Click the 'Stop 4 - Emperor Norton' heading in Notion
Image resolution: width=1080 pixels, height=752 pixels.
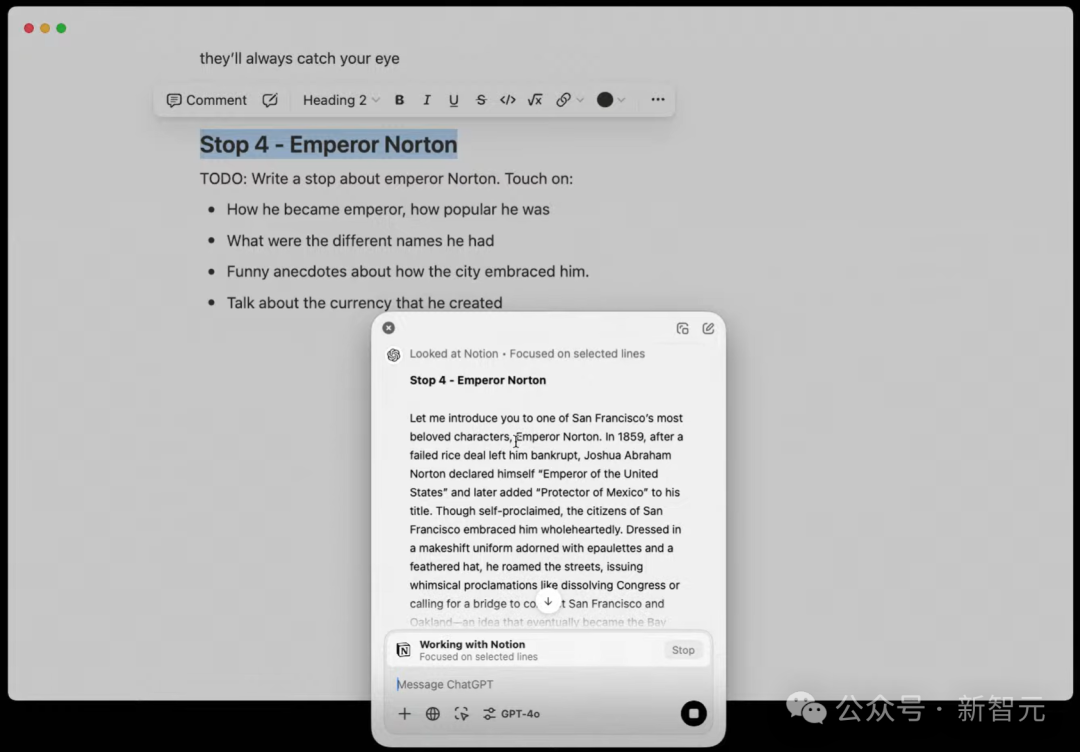point(329,145)
